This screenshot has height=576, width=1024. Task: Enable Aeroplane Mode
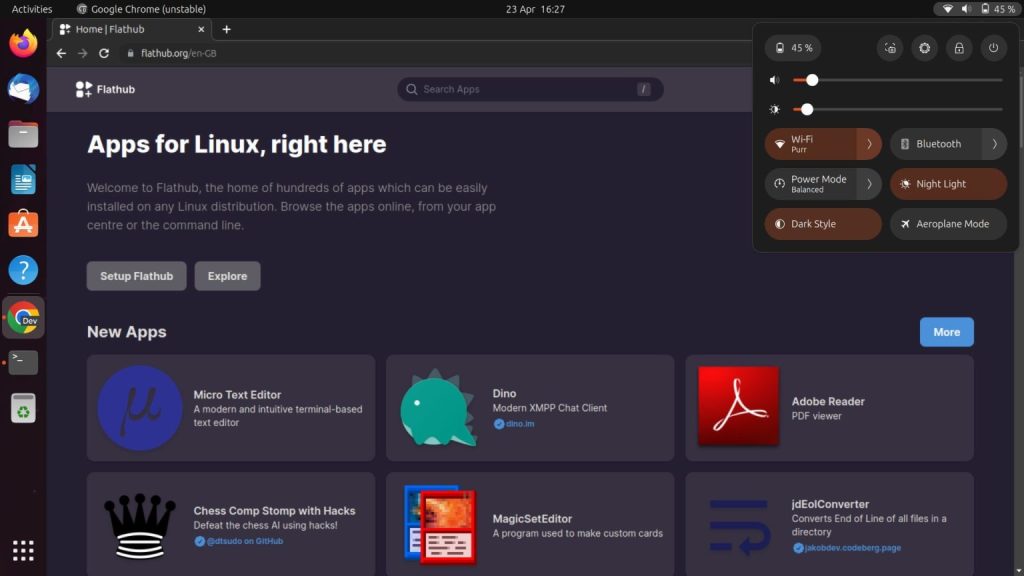point(947,224)
